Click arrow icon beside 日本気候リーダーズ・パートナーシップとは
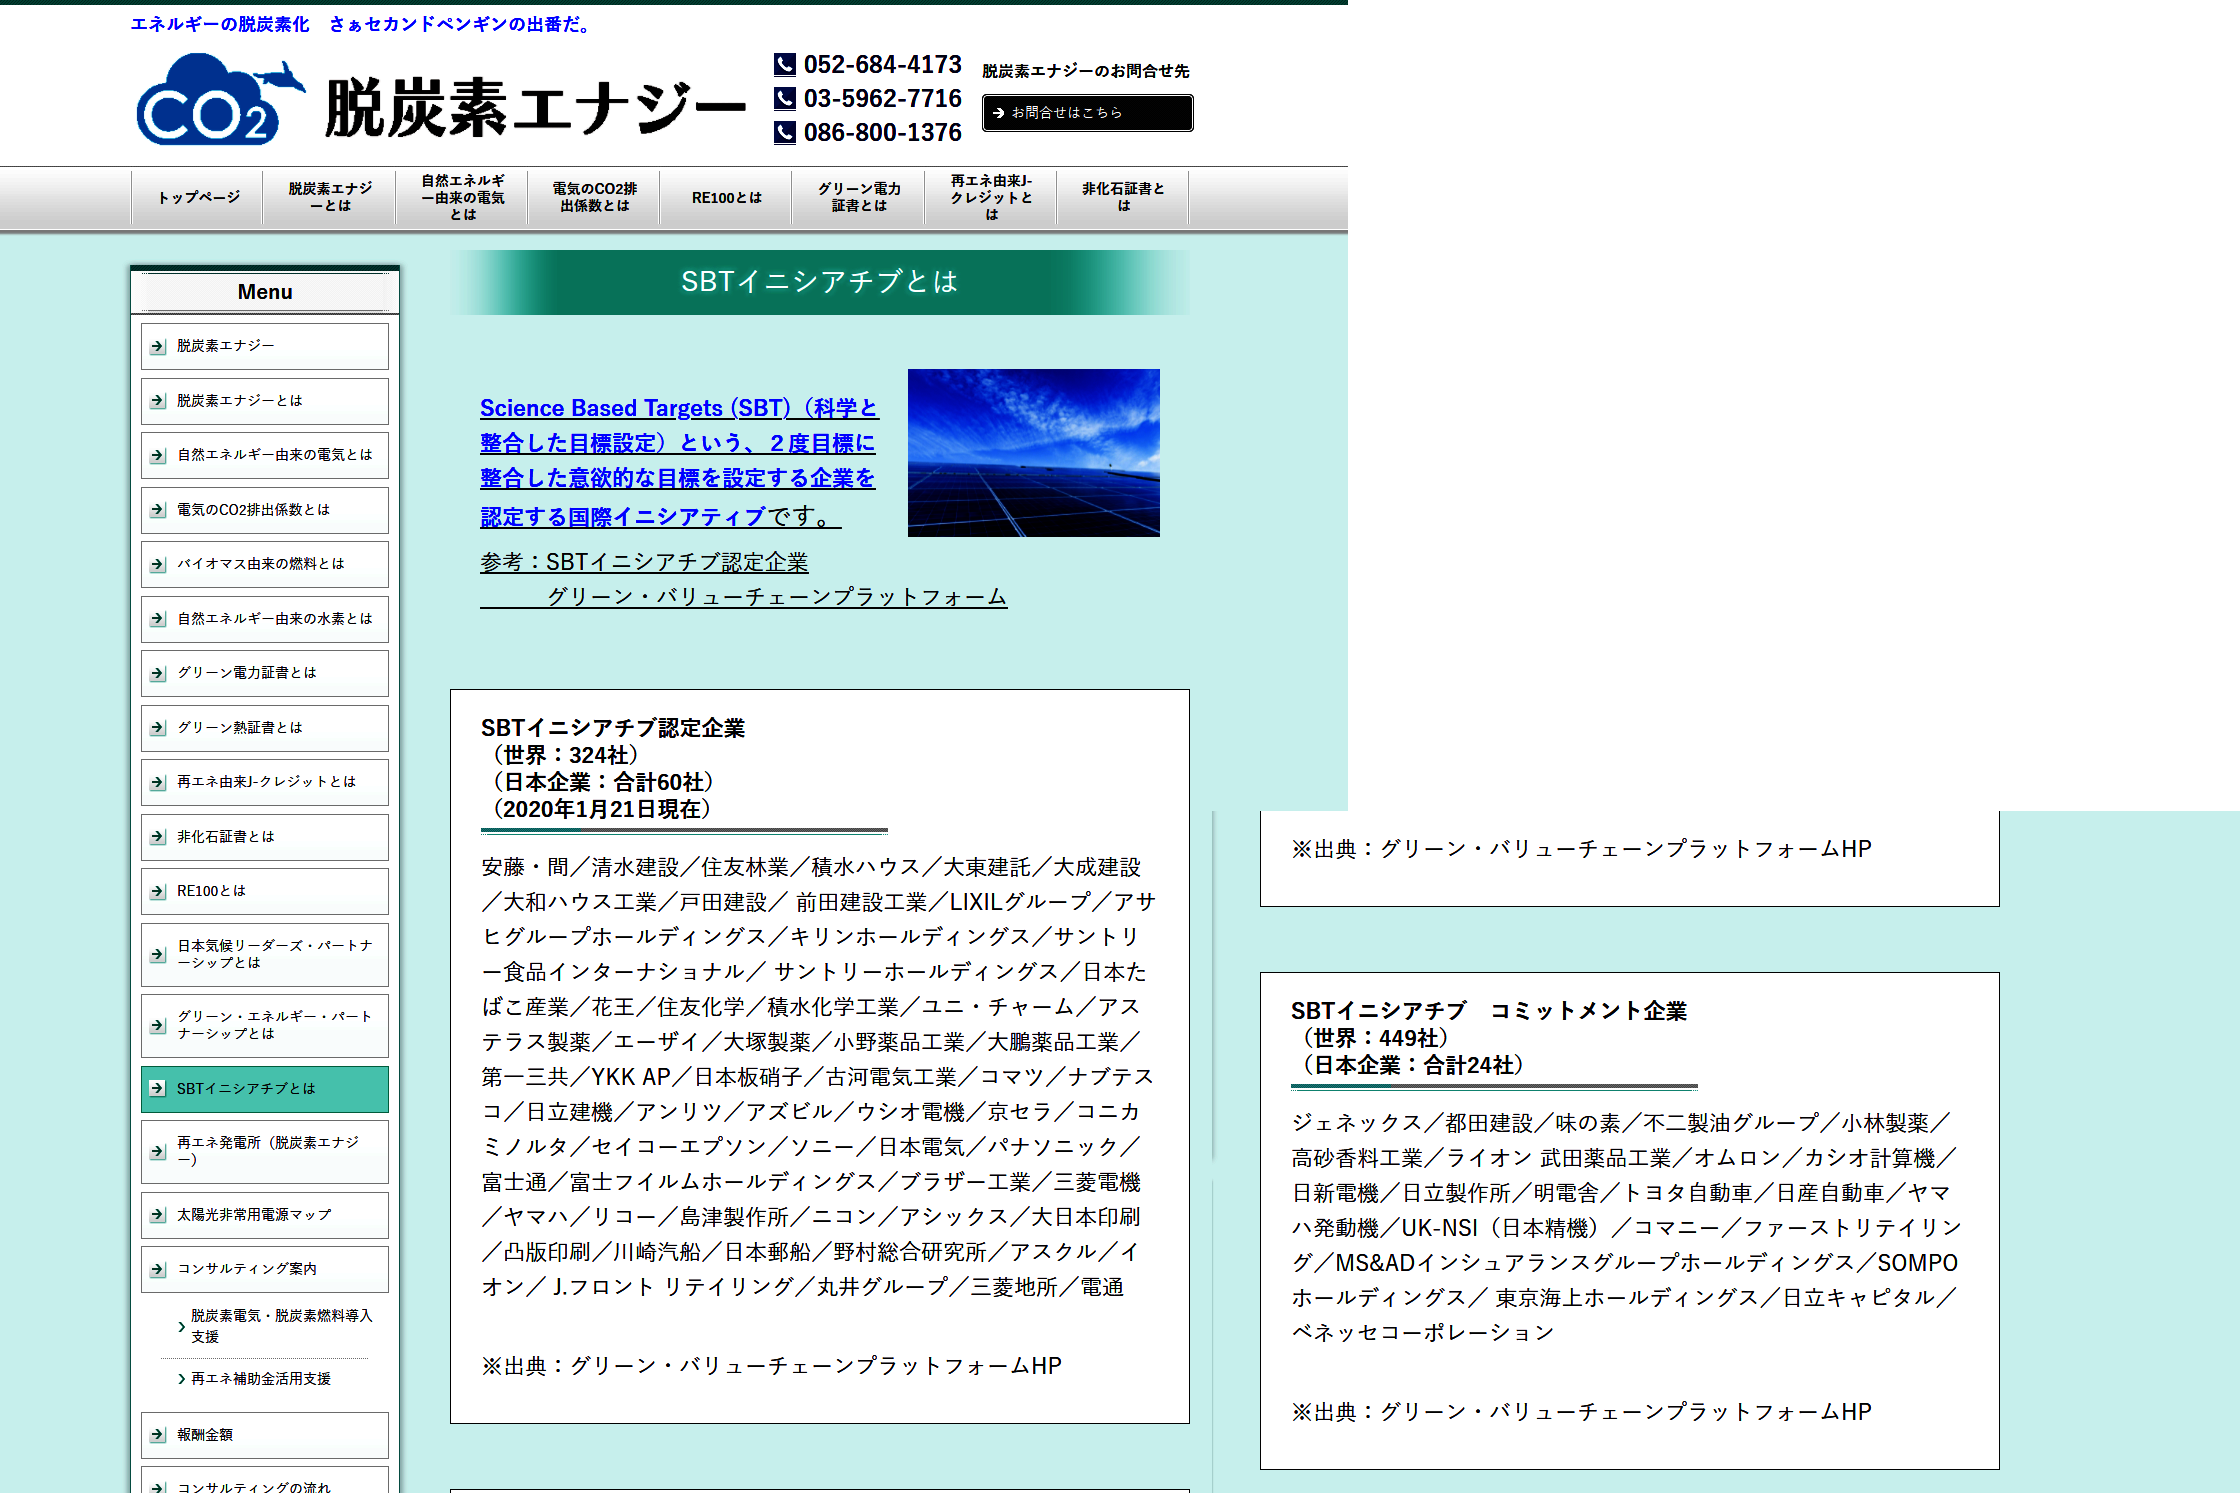The height and width of the screenshot is (1493, 2240). pos(158,955)
